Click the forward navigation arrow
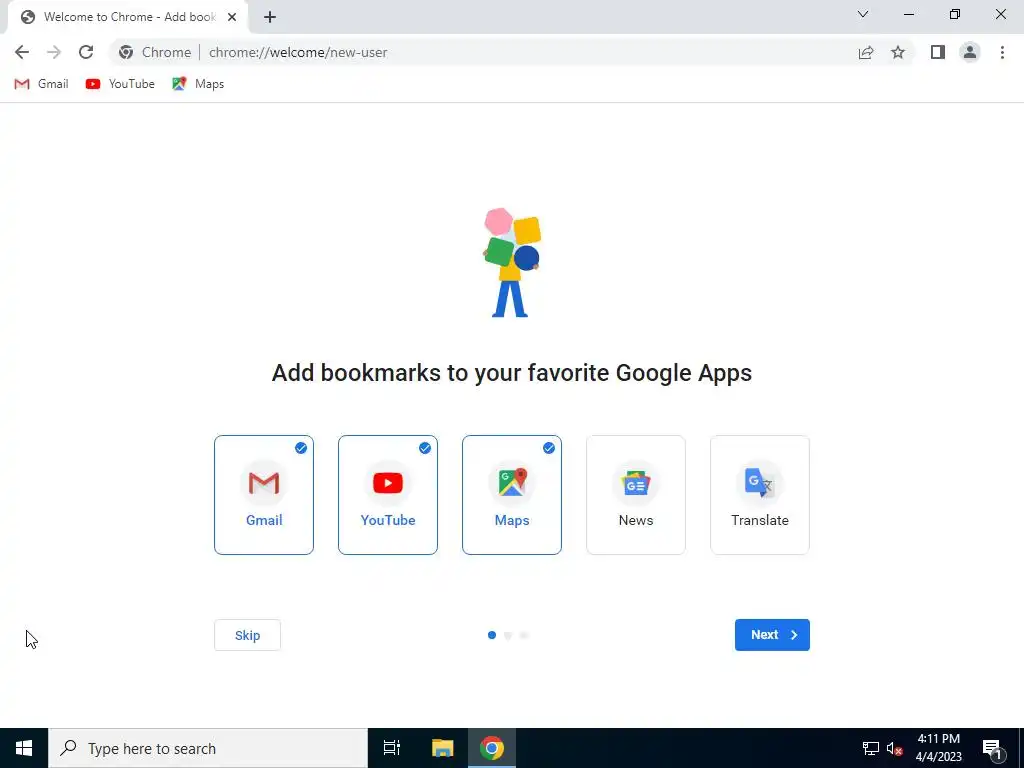Image resolution: width=1024 pixels, height=768 pixels. (54, 52)
